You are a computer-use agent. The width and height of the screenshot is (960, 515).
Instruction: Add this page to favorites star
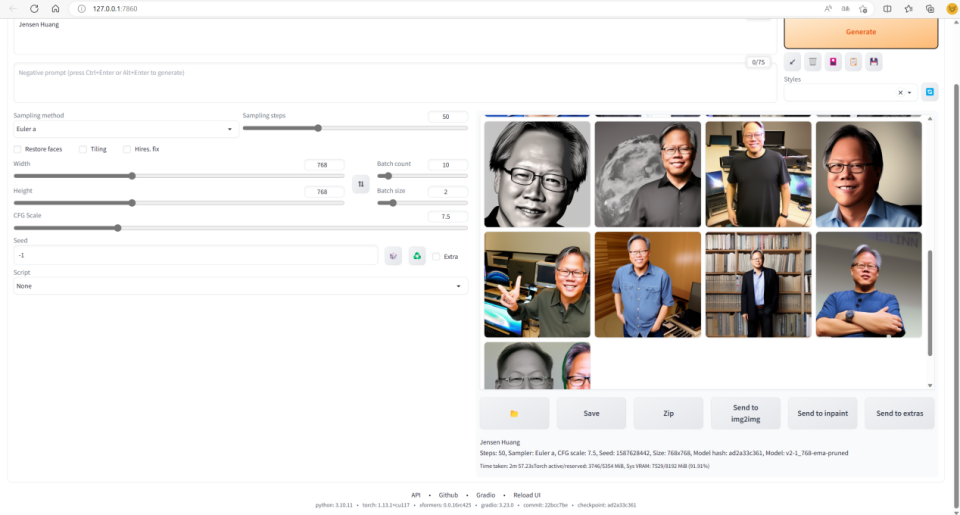point(863,9)
